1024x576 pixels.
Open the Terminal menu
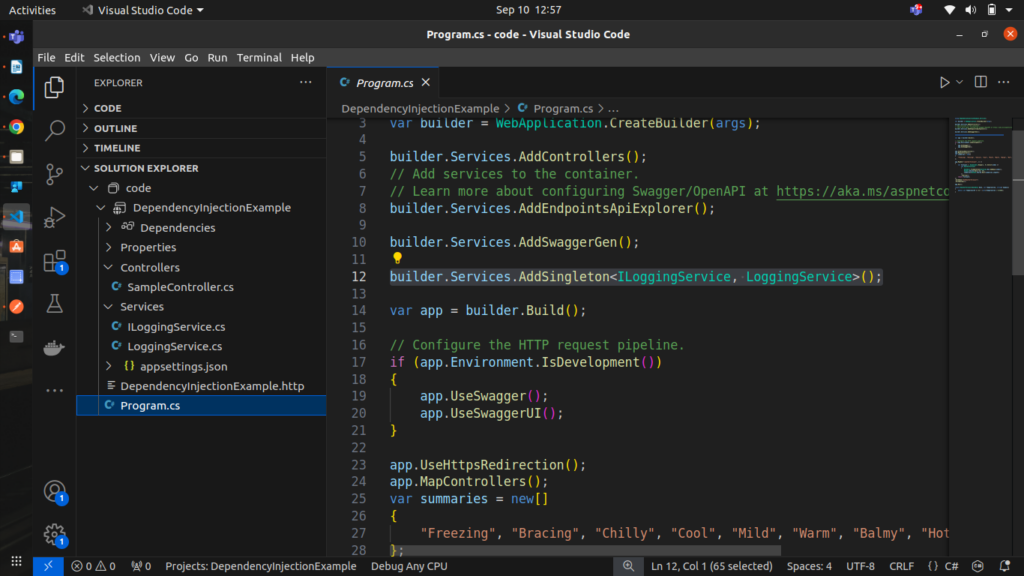coord(259,58)
